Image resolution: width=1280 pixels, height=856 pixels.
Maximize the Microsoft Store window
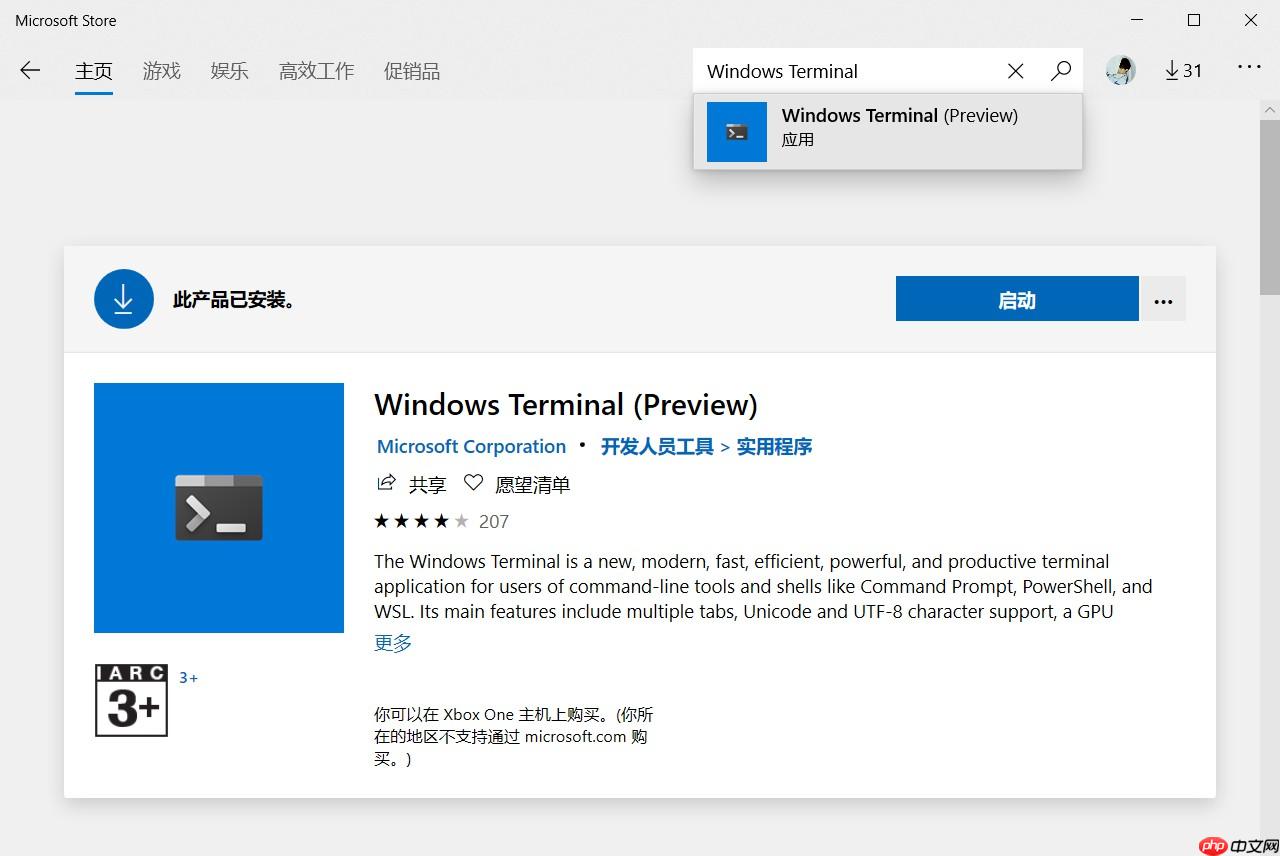point(1194,20)
